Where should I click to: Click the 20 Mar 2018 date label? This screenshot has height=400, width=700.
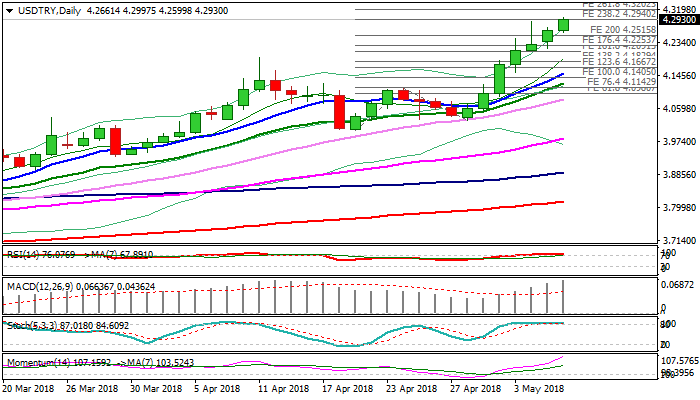point(30,387)
